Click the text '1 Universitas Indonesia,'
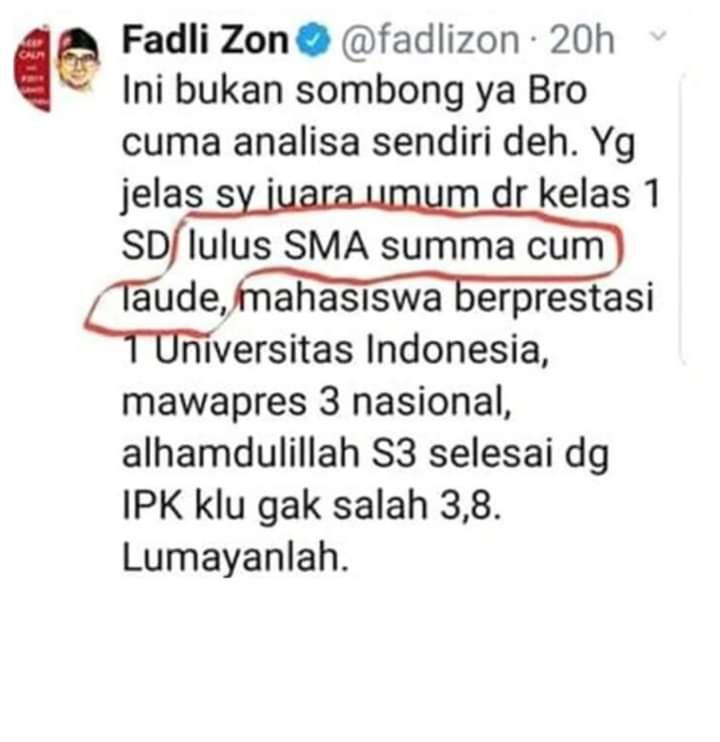Image resolution: width=720 pixels, height=742 pixels. [336, 351]
